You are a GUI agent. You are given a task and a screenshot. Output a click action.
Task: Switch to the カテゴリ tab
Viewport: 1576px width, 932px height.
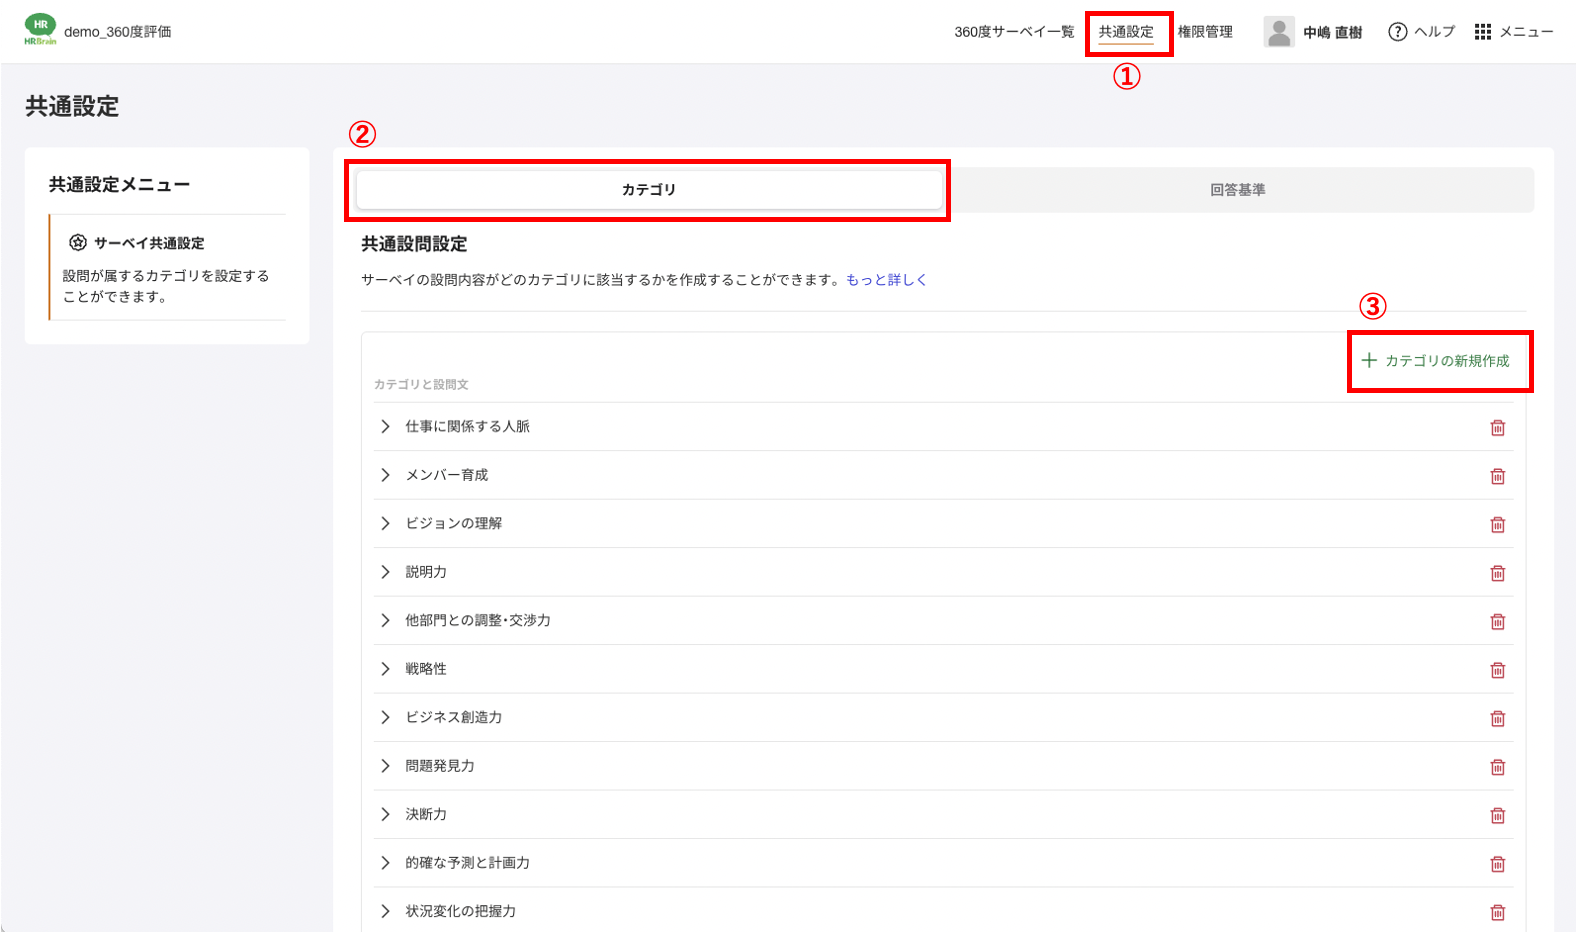click(x=649, y=189)
